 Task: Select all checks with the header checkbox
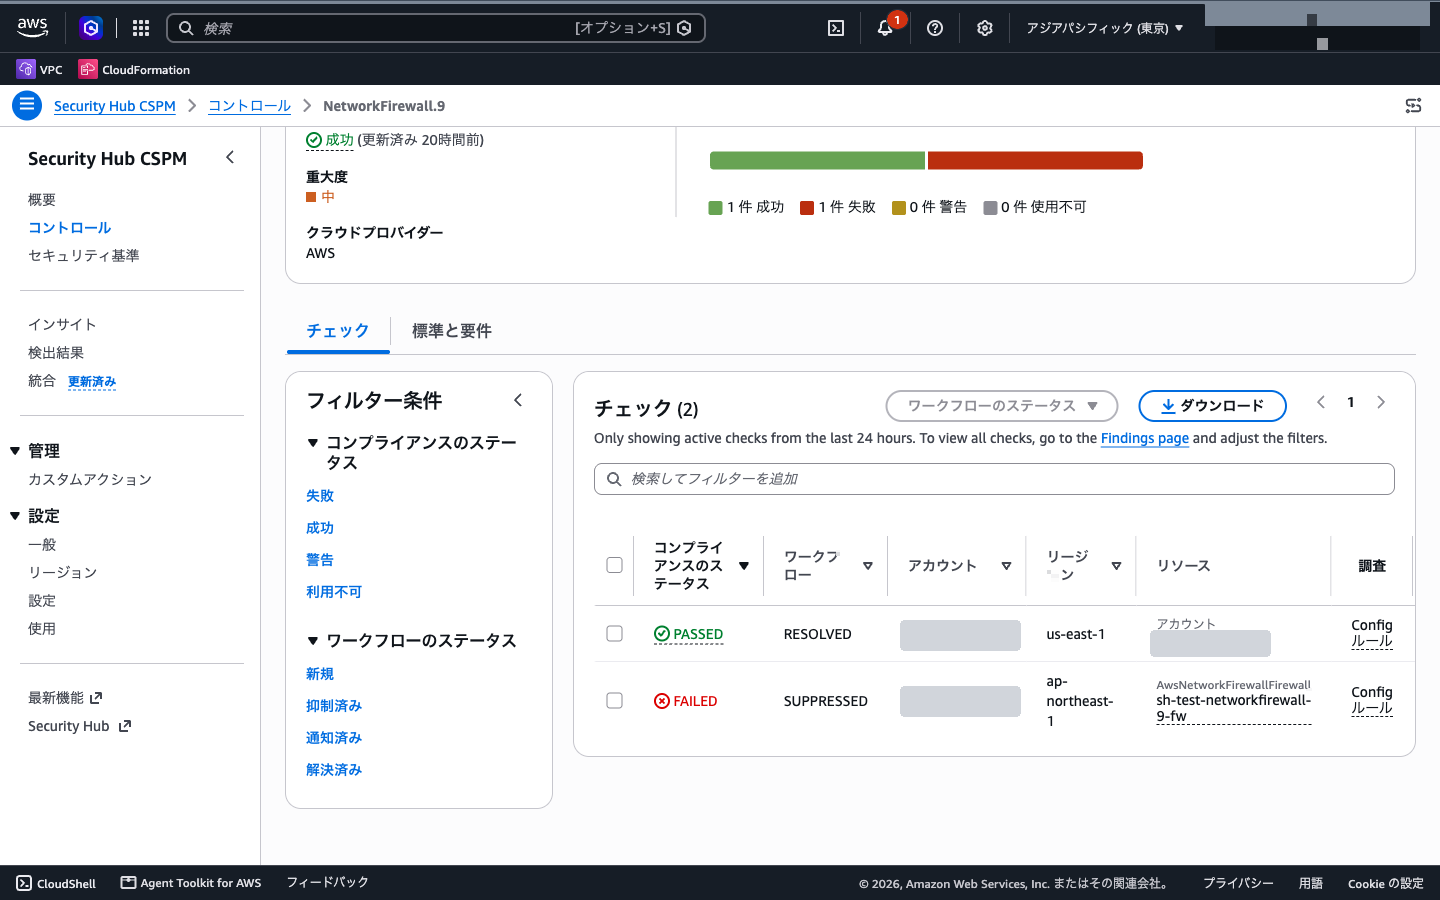615,565
